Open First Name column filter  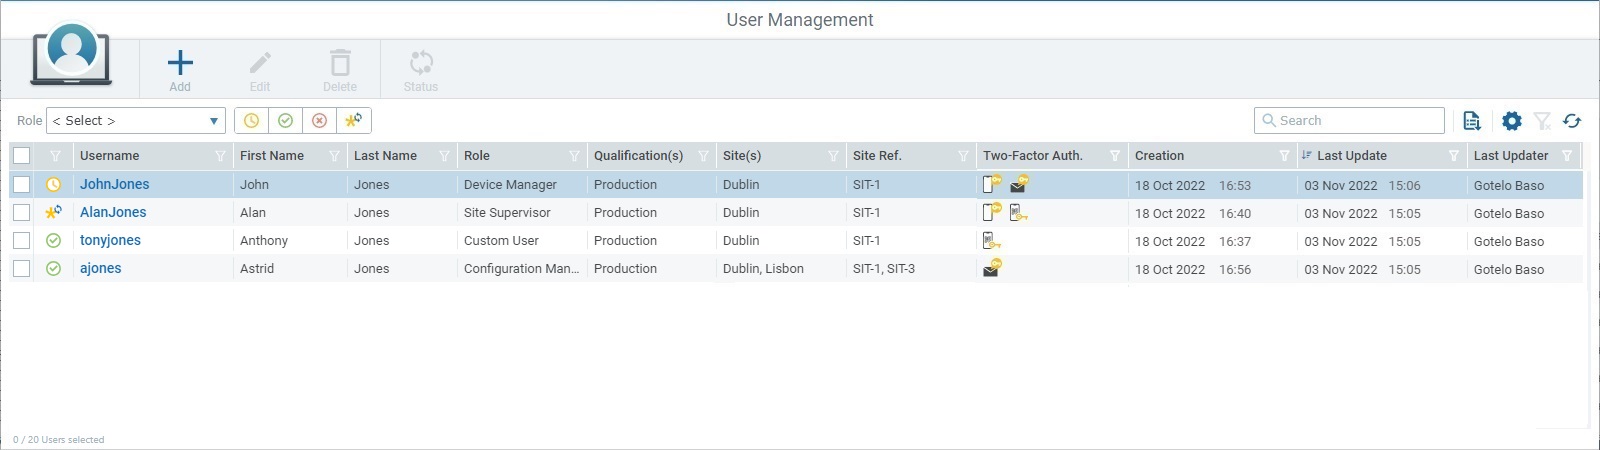(x=334, y=156)
